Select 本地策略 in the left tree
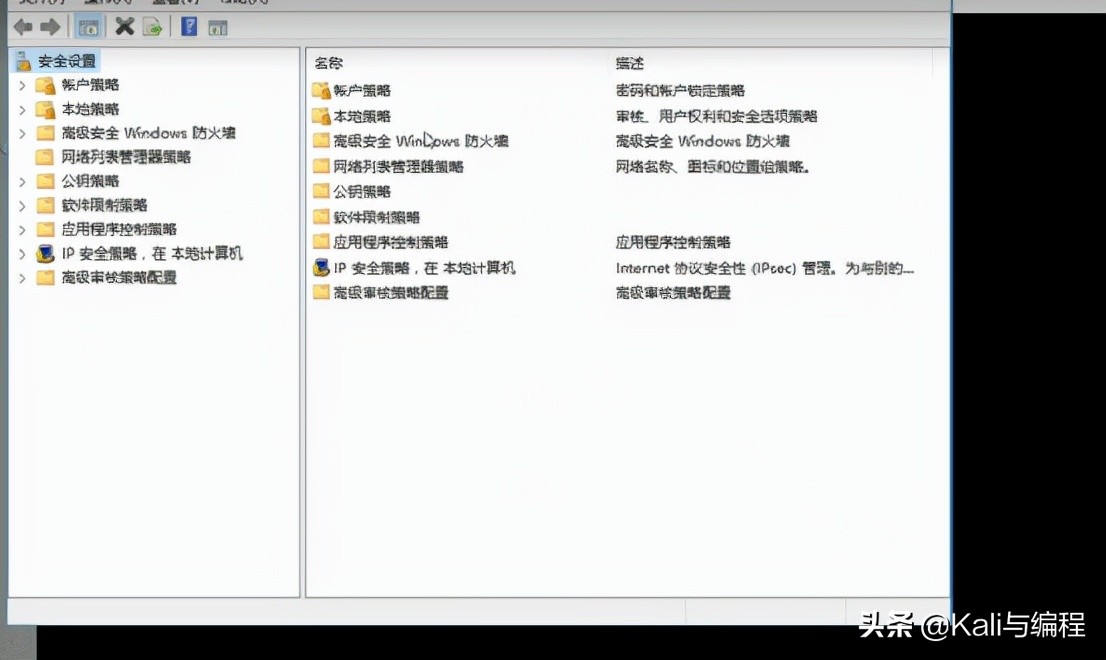Screen dimensions: 1106x660 click(90, 109)
